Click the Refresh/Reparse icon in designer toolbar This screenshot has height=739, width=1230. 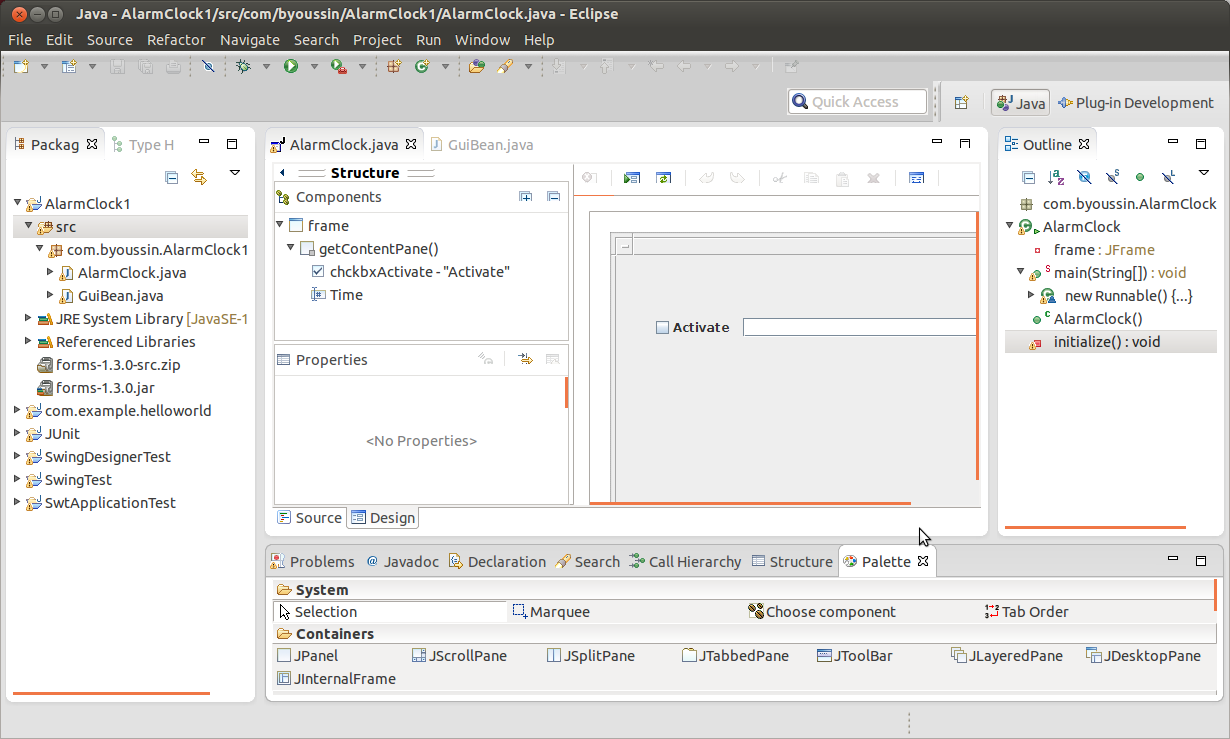coord(662,178)
